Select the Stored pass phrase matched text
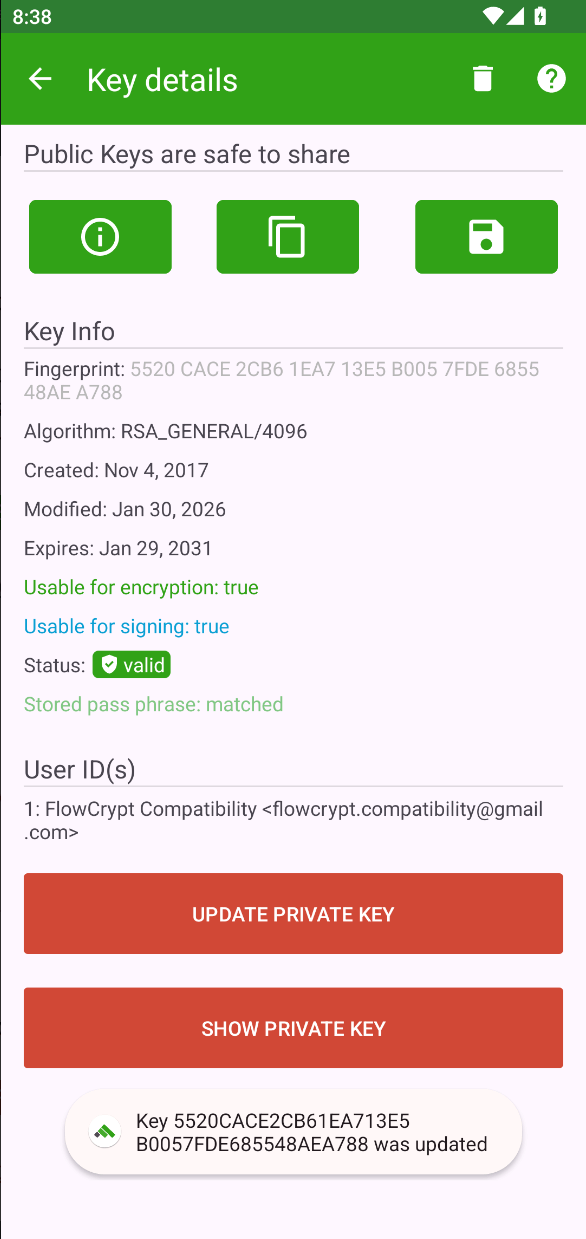Viewport: 586px width, 1239px height. pos(153,704)
